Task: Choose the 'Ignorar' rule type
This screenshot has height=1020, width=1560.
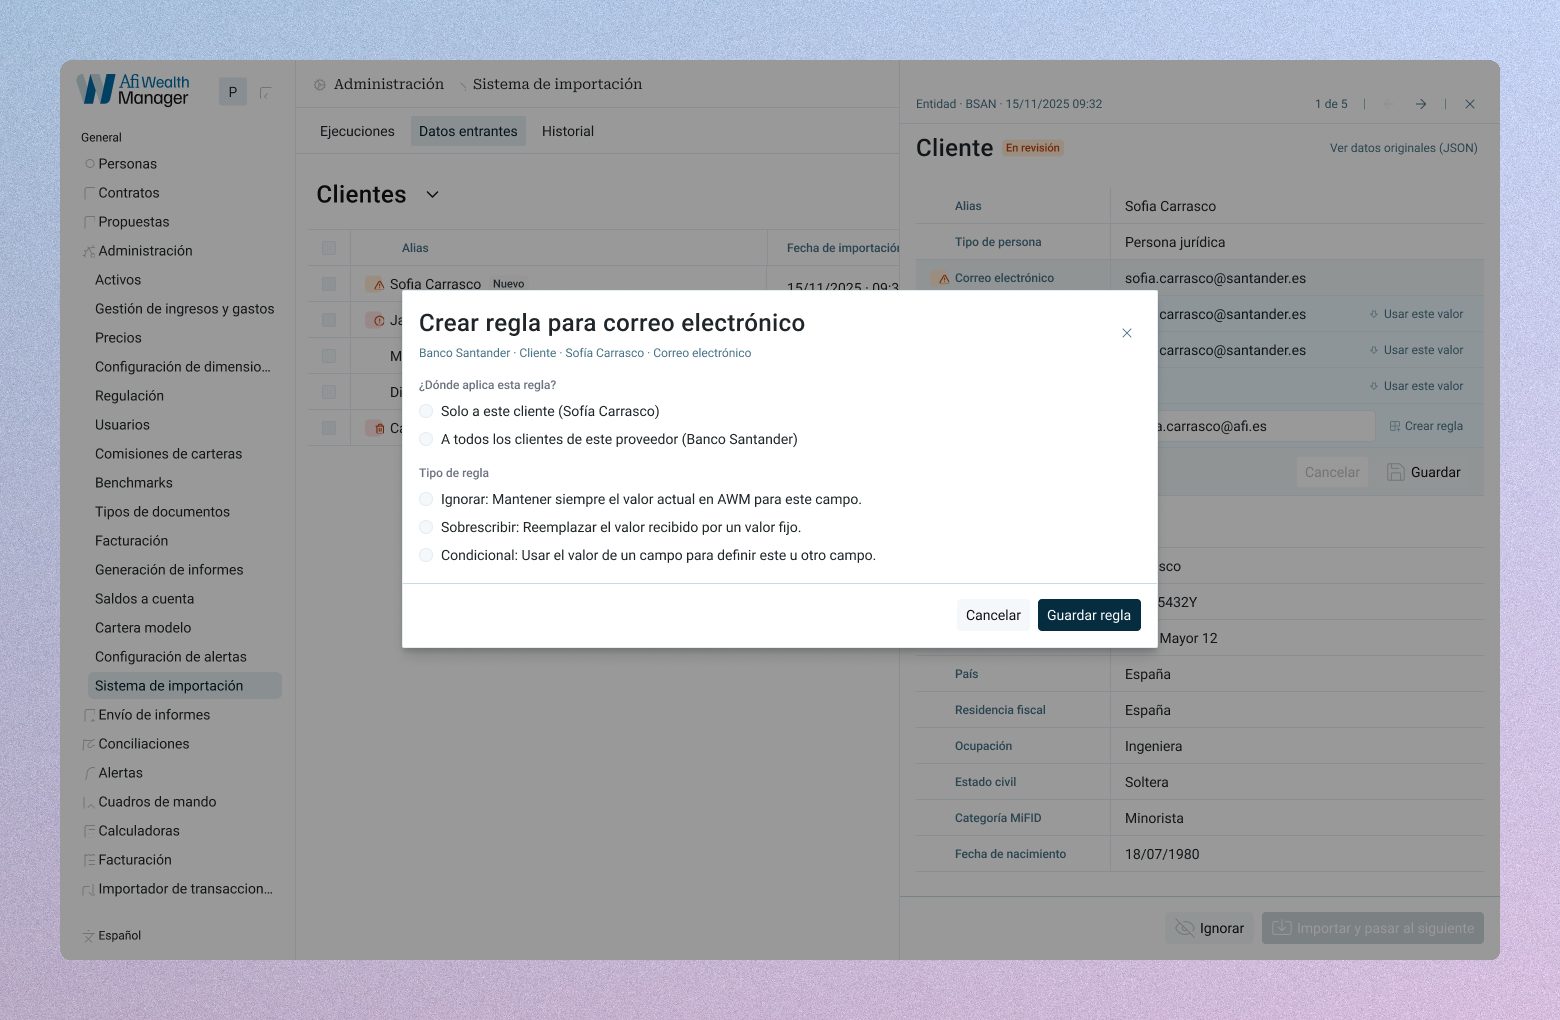Action: (427, 499)
